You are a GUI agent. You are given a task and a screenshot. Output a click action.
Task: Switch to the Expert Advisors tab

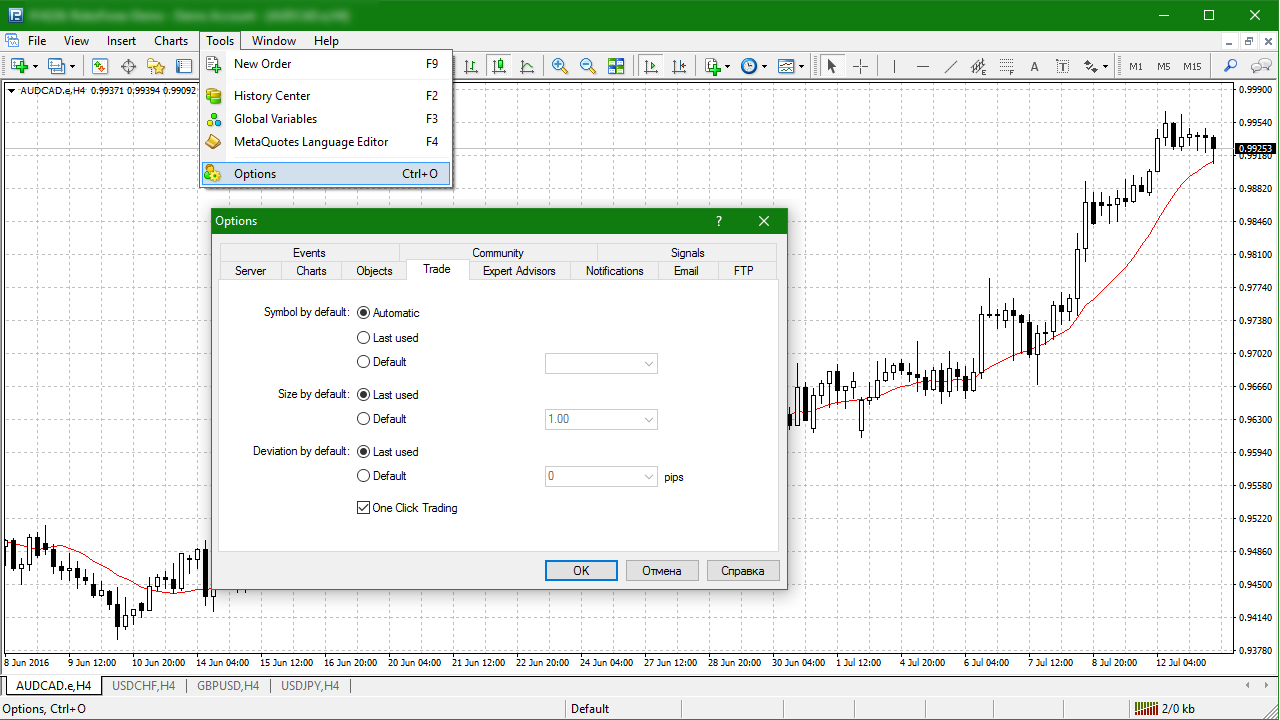[x=518, y=270]
